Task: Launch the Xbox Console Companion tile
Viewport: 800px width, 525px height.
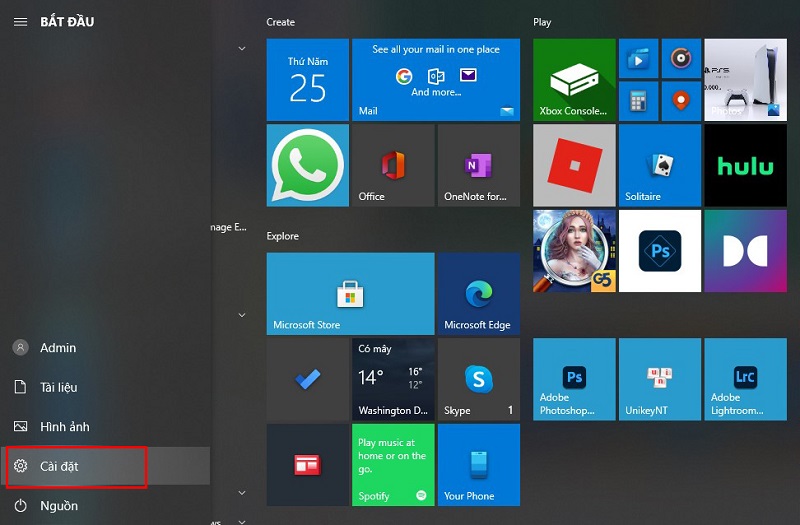Action: pyautogui.click(x=574, y=80)
